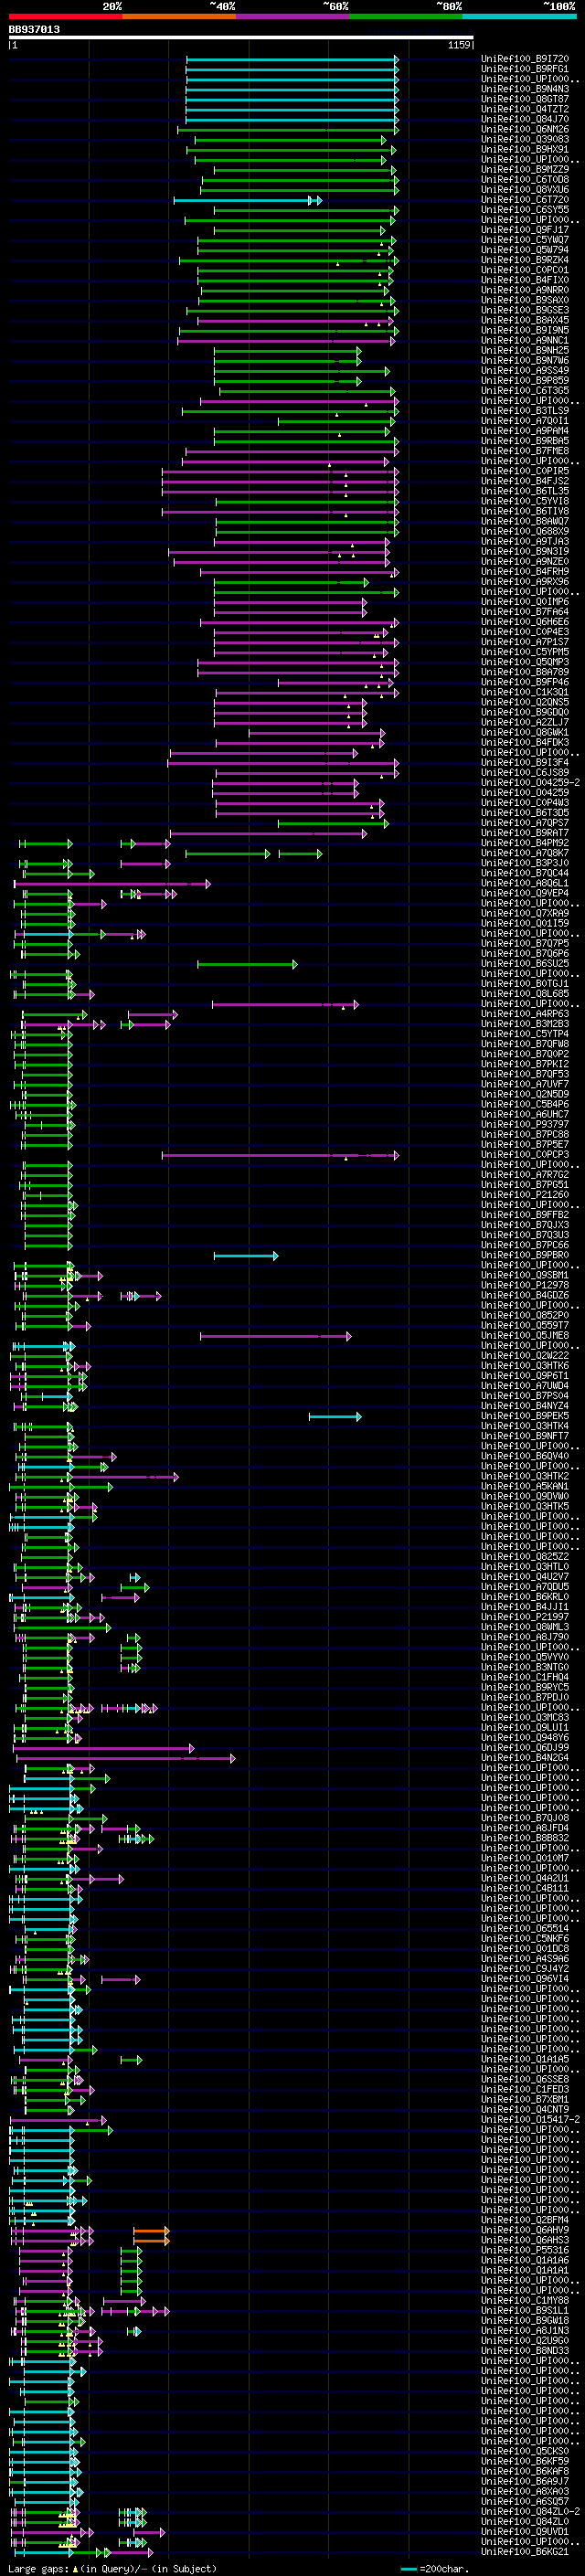Click the UniRef100_P21260 label
This screenshot has height=2576, width=585.
click(525, 1194)
